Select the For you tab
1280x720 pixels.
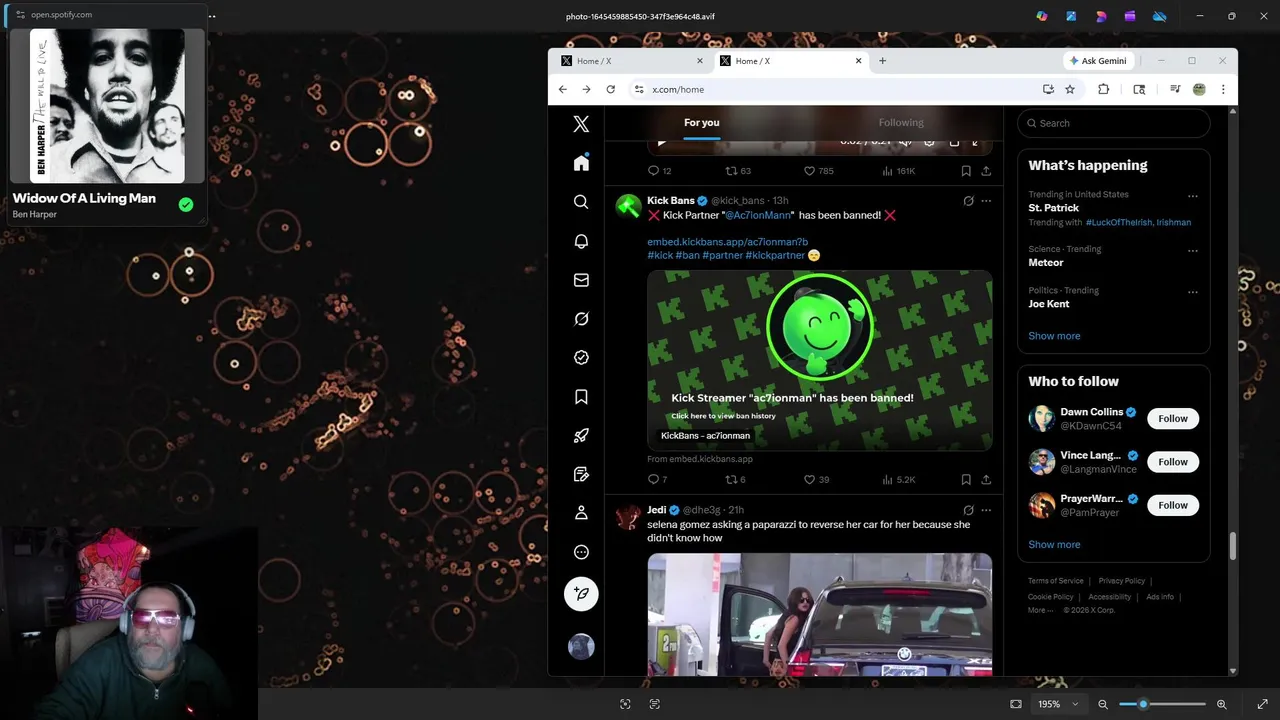(x=701, y=123)
